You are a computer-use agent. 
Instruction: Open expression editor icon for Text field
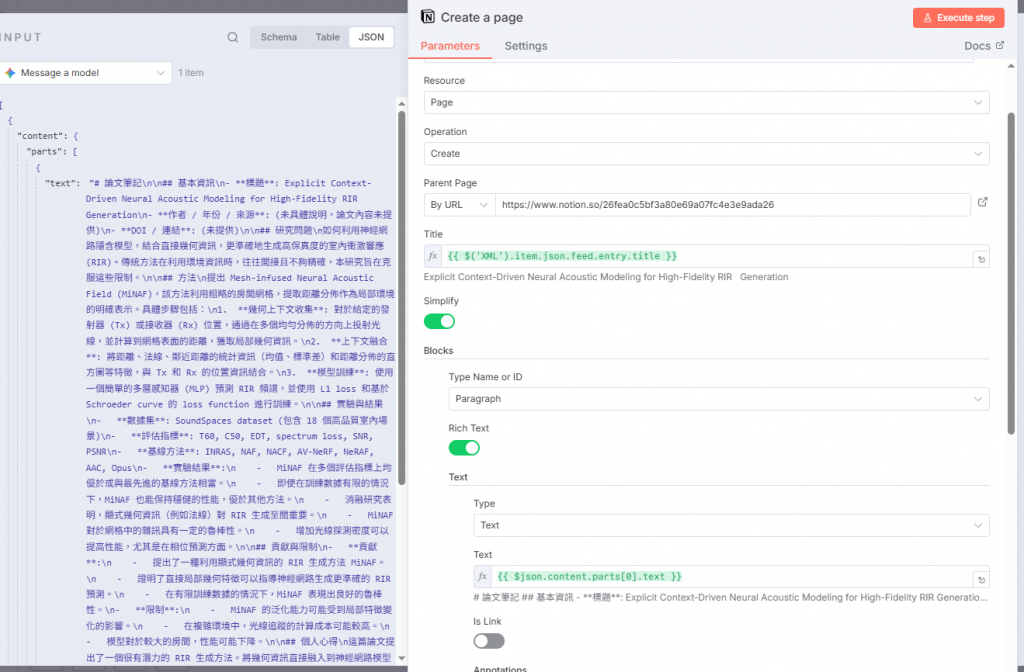(x=981, y=579)
